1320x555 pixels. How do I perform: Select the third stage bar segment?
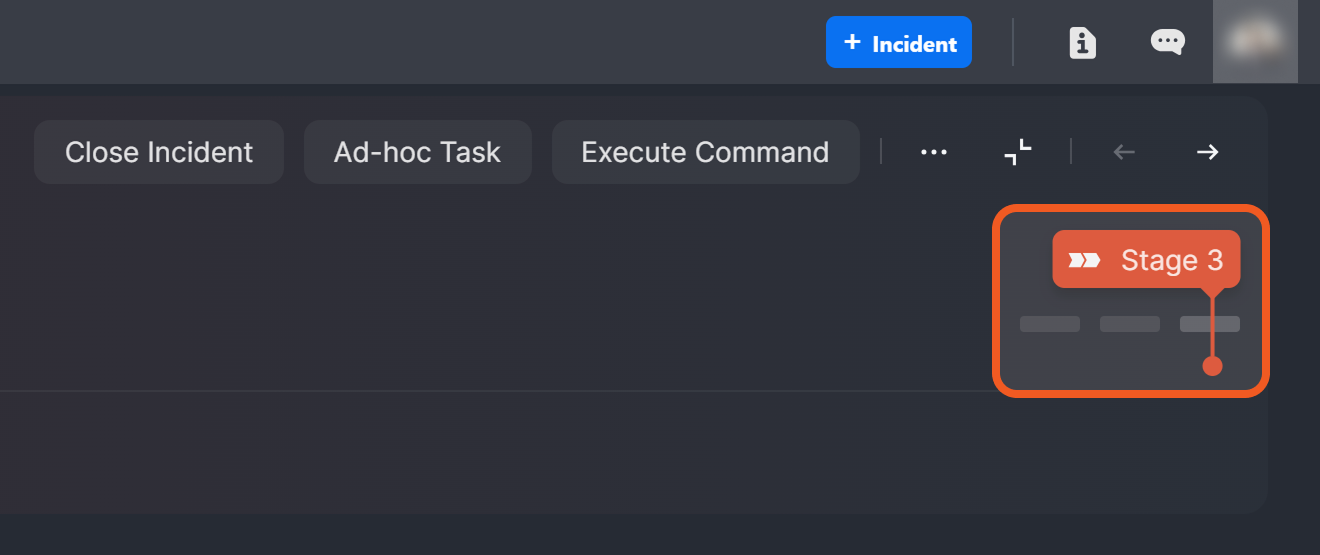pyautogui.click(x=1195, y=324)
